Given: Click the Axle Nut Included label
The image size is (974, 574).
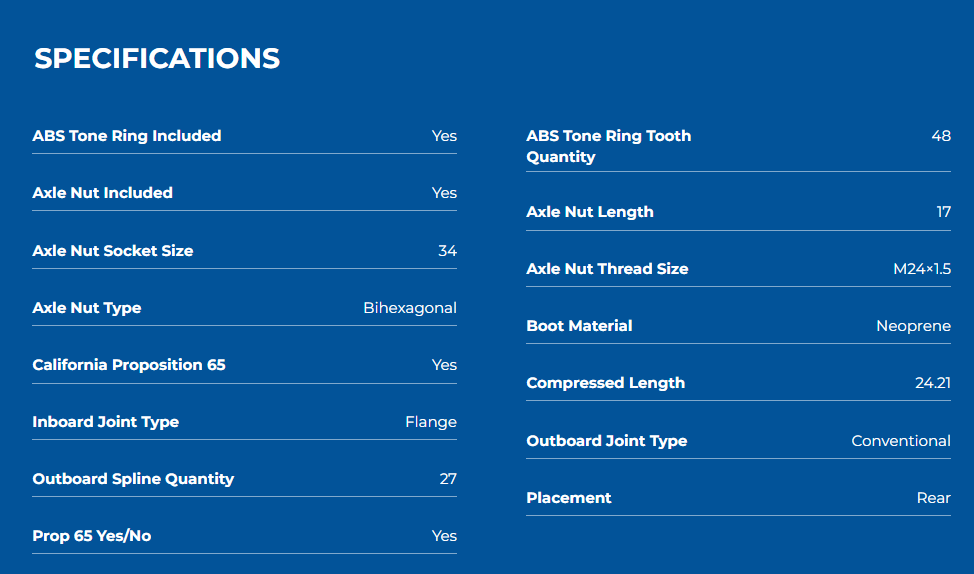Looking at the screenshot, I should [102, 193].
